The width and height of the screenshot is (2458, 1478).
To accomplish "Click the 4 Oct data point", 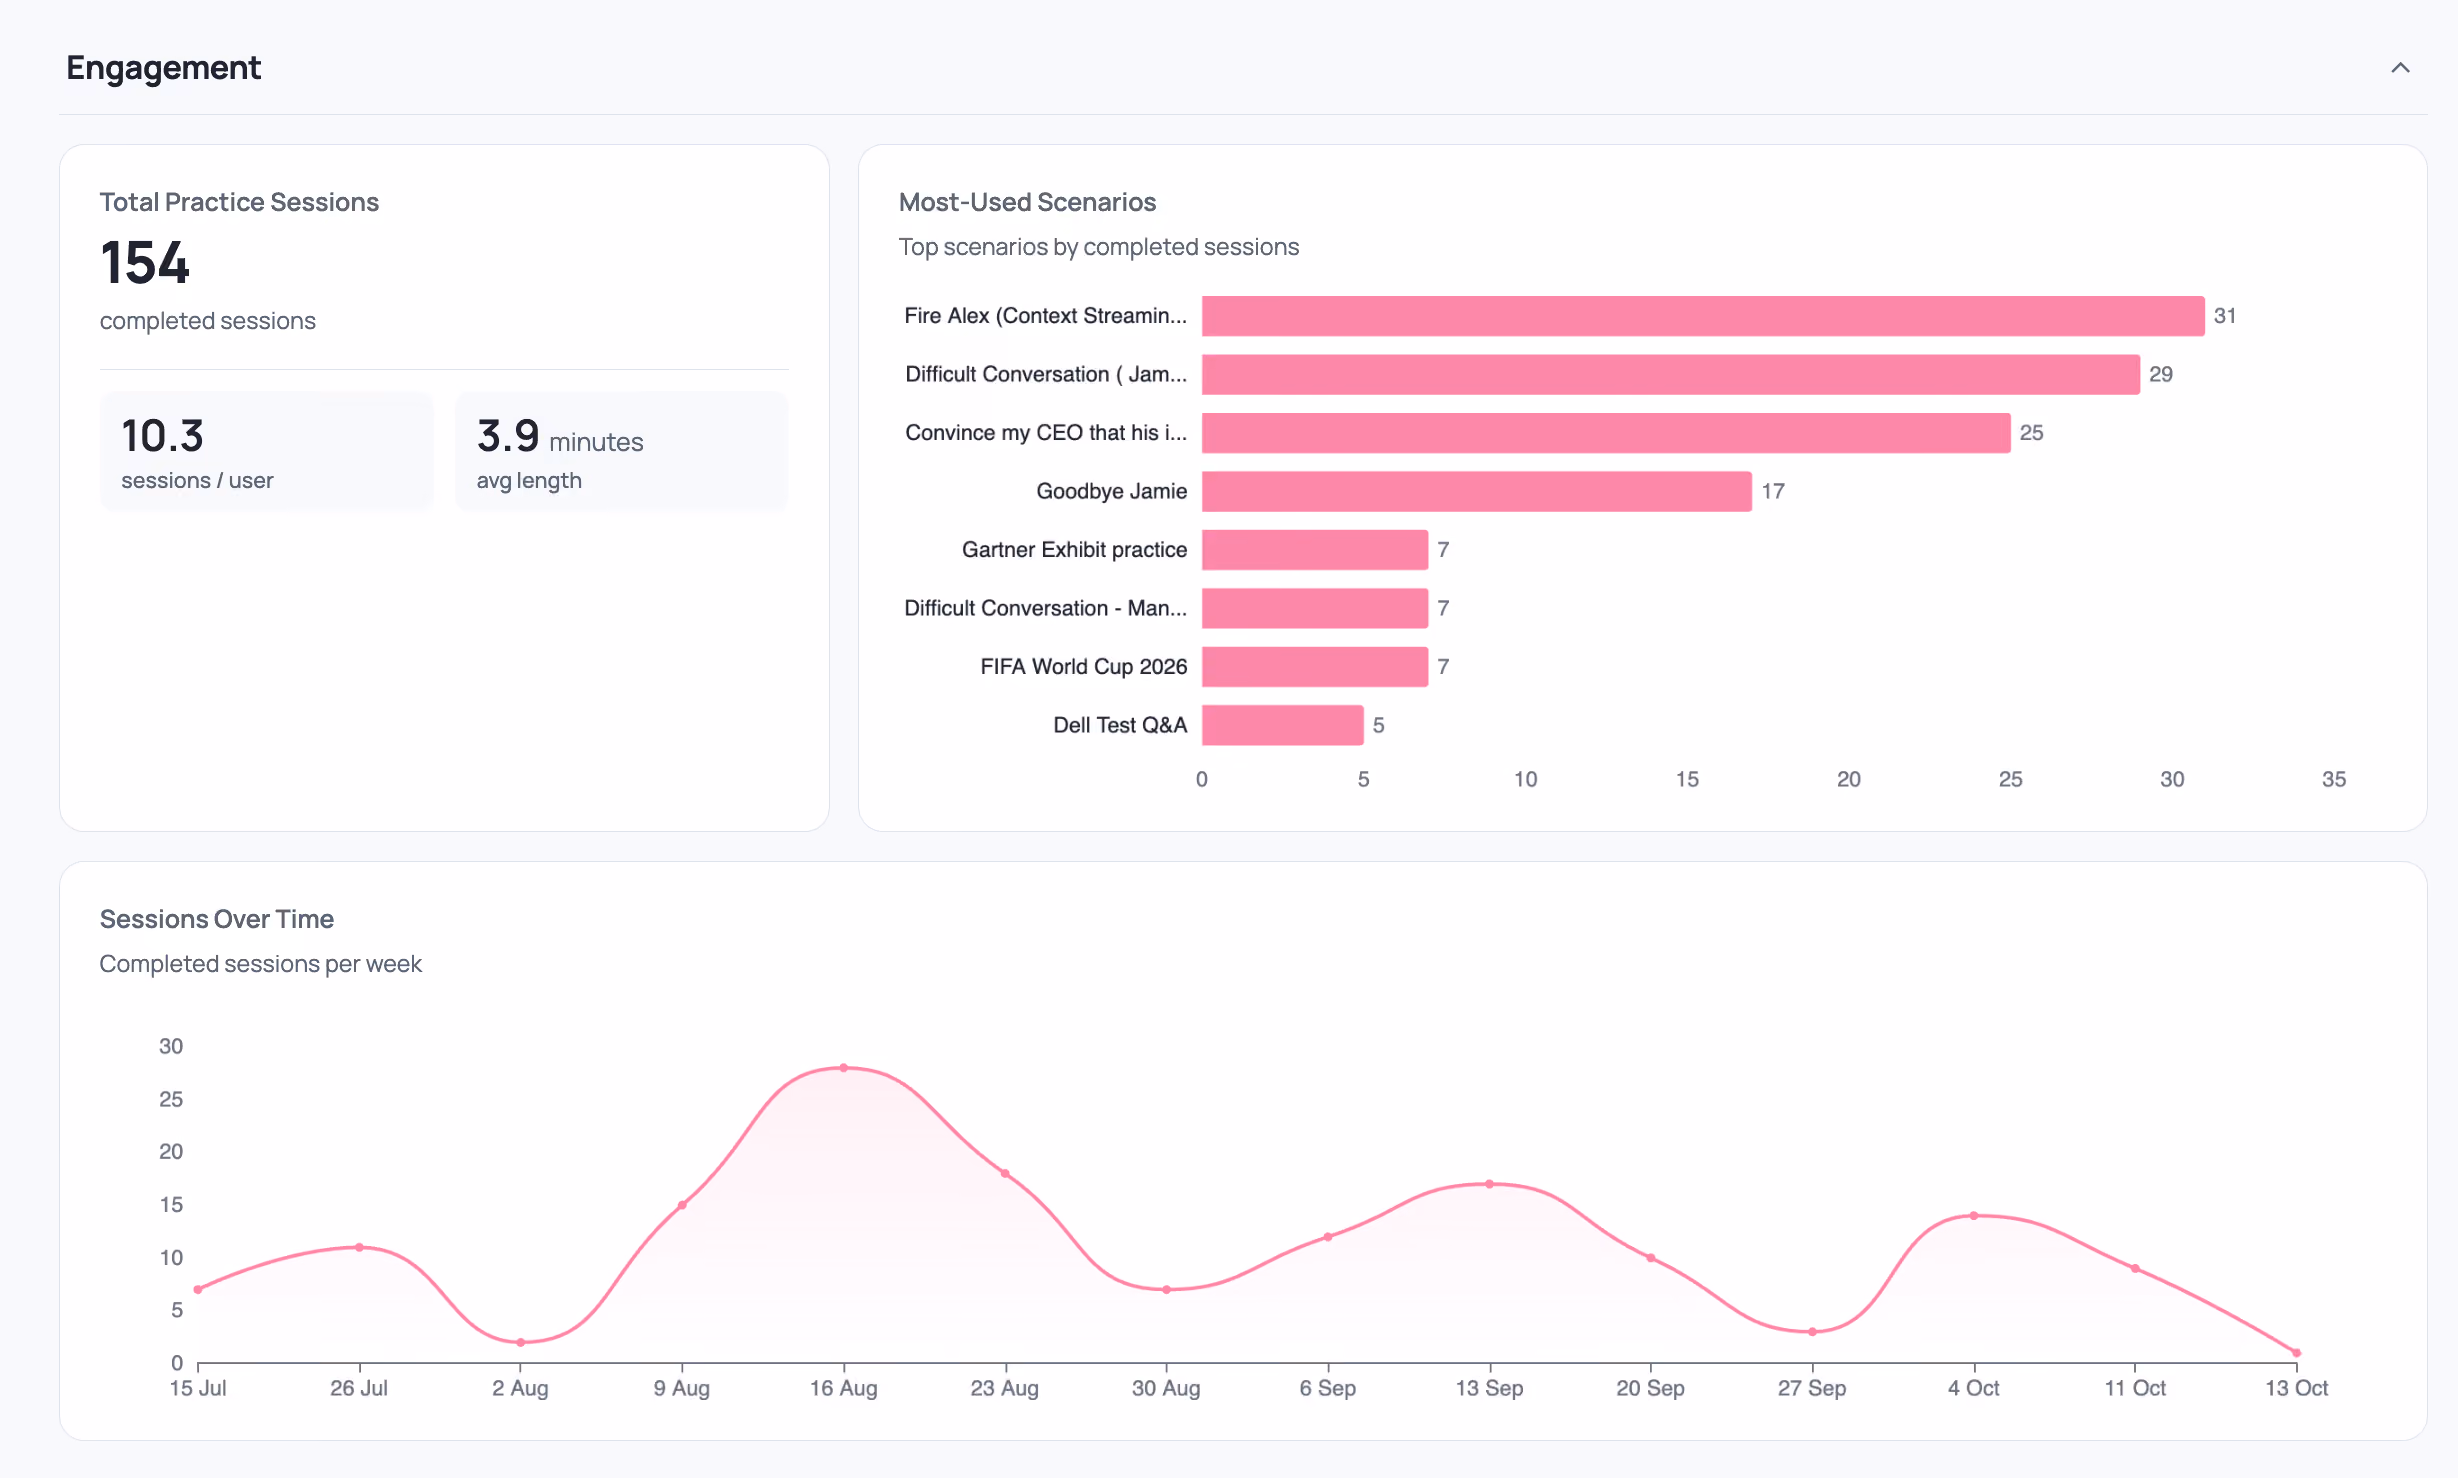I will coord(1974,1216).
